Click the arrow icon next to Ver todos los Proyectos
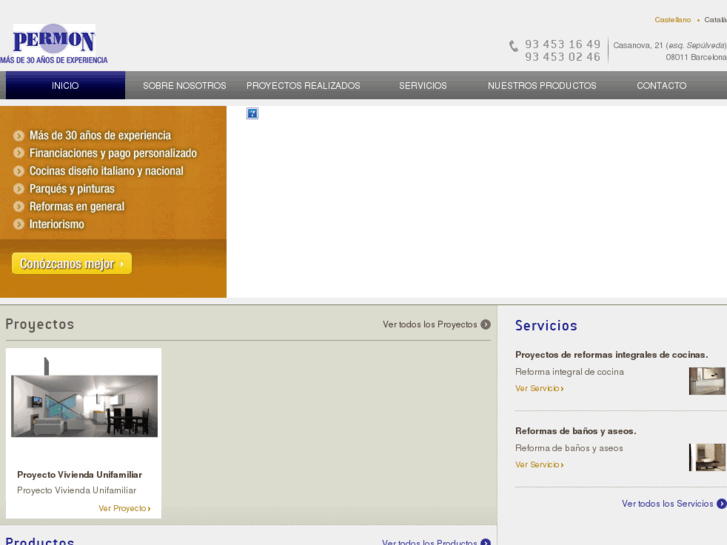The width and height of the screenshot is (727, 545). tap(485, 324)
